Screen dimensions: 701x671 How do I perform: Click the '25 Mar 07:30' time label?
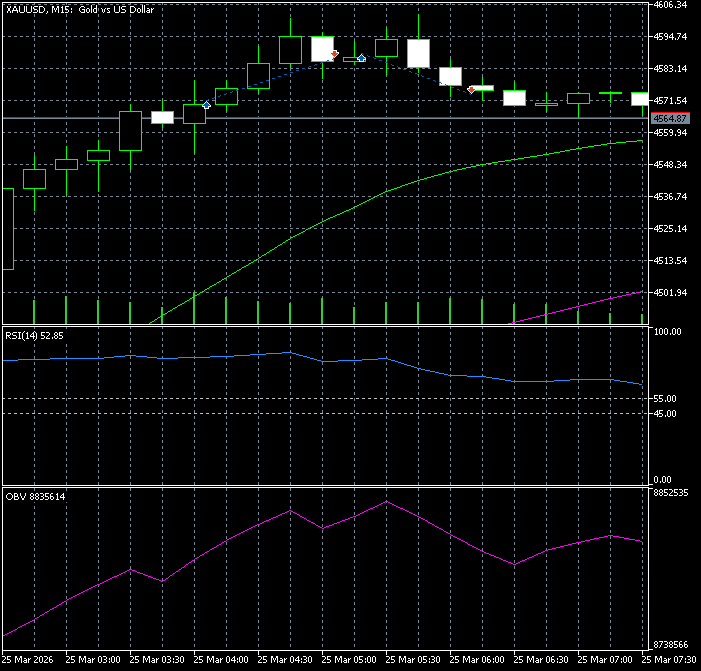click(669, 660)
